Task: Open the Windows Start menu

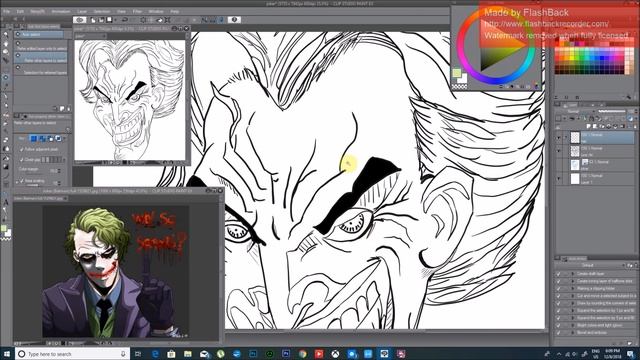Action: pyautogui.click(x=7, y=354)
